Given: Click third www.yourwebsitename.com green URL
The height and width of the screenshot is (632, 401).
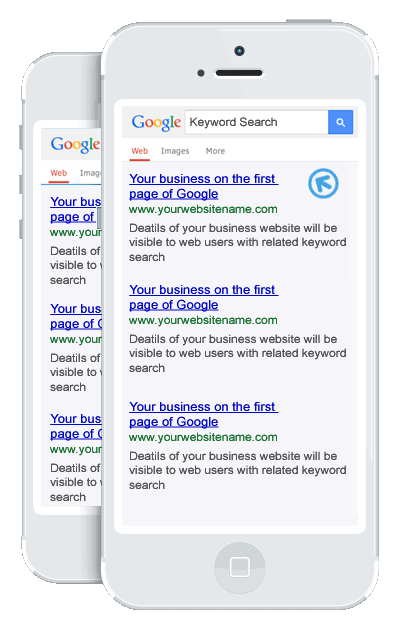Looking at the screenshot, I should pos(203,437).
